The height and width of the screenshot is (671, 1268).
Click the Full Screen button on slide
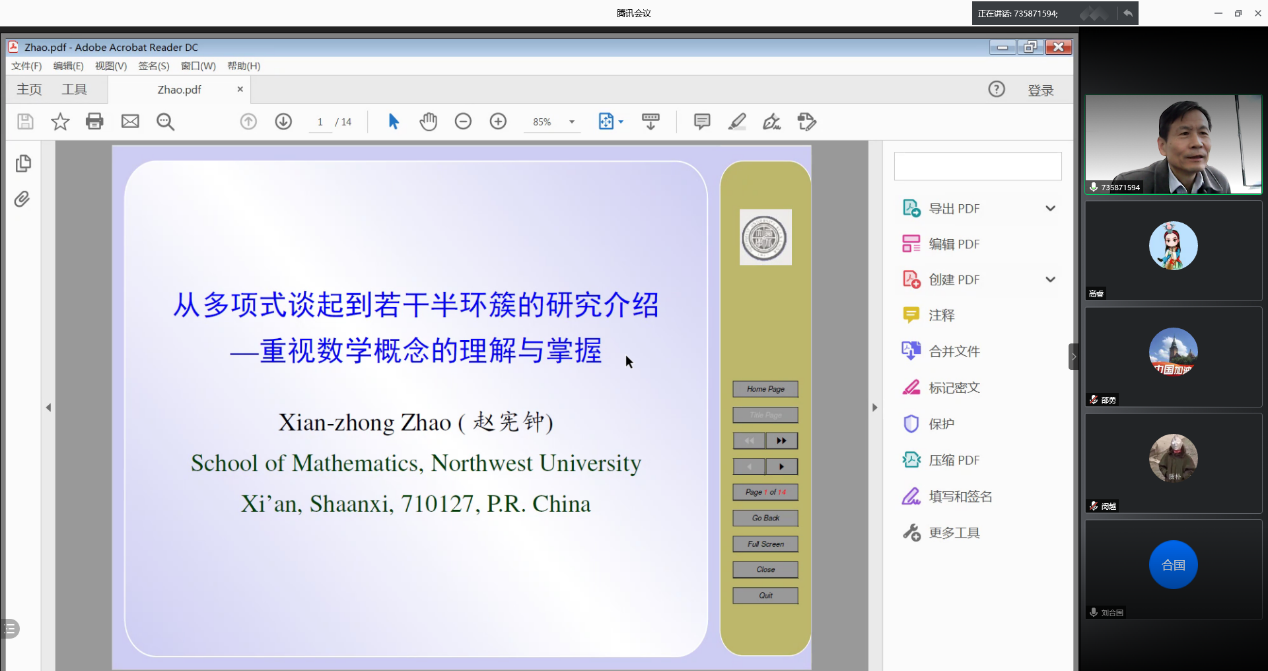point(765,544)
